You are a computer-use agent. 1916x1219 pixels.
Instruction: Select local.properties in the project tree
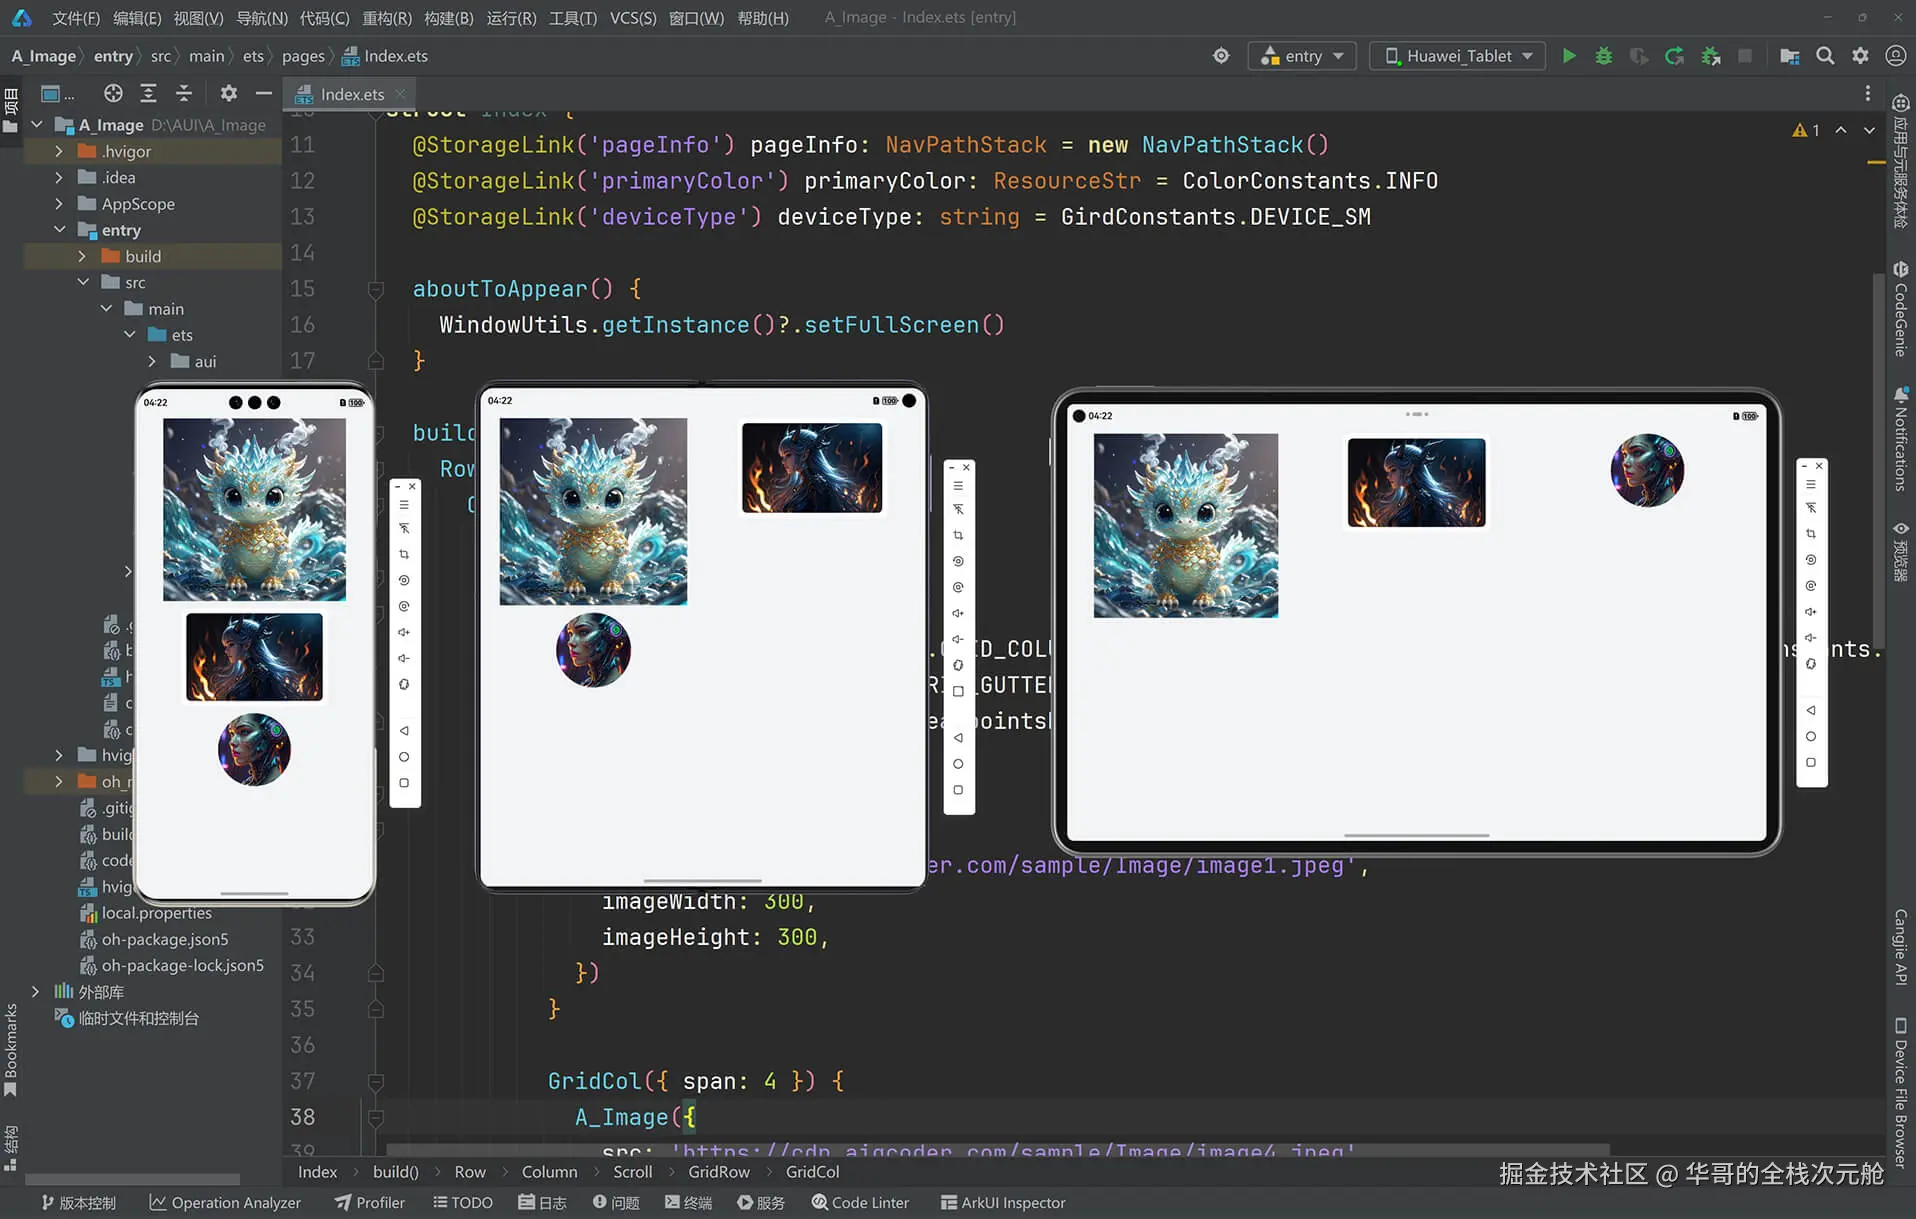[156, 913]
